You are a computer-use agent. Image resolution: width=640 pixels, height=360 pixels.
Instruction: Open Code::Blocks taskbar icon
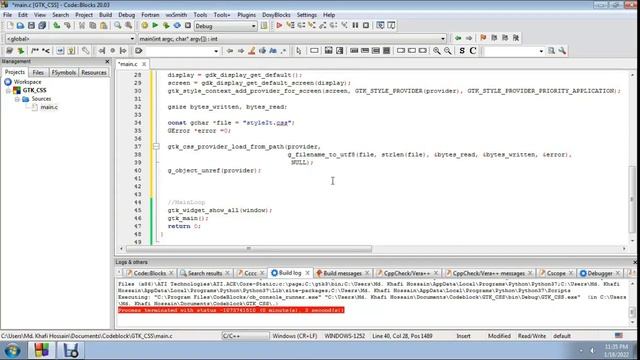click(x=41, y=351)
